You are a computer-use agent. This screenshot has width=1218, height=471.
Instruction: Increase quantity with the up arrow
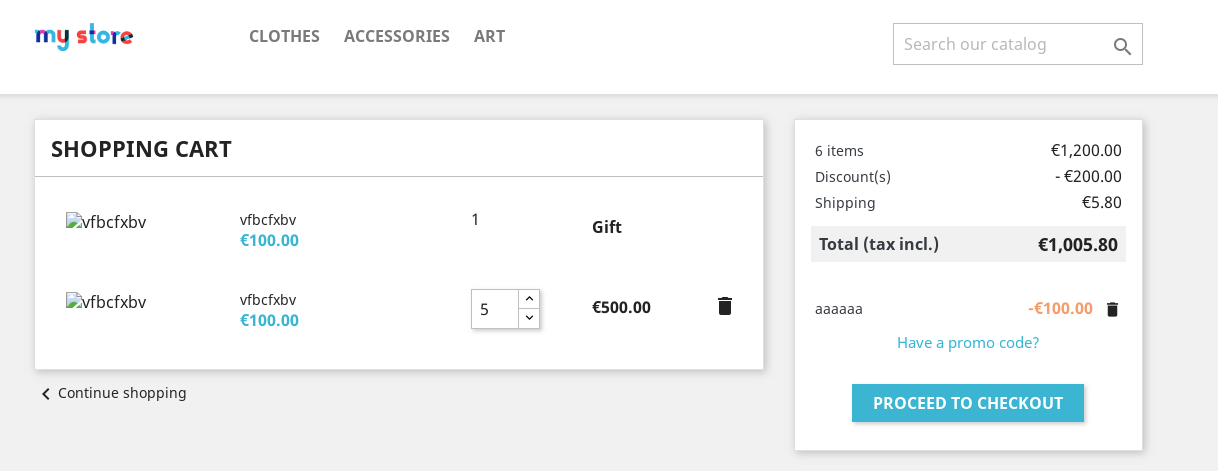coord(529,299)
